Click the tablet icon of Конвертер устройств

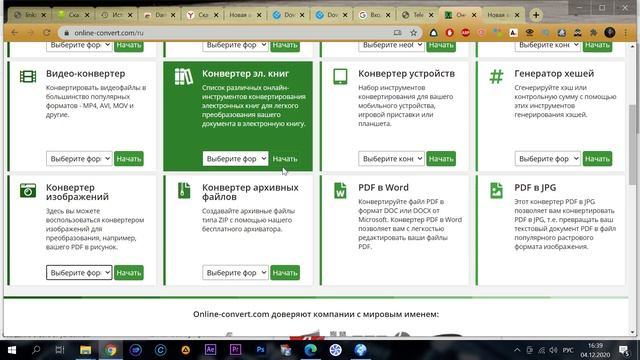[x=340, y=77]
